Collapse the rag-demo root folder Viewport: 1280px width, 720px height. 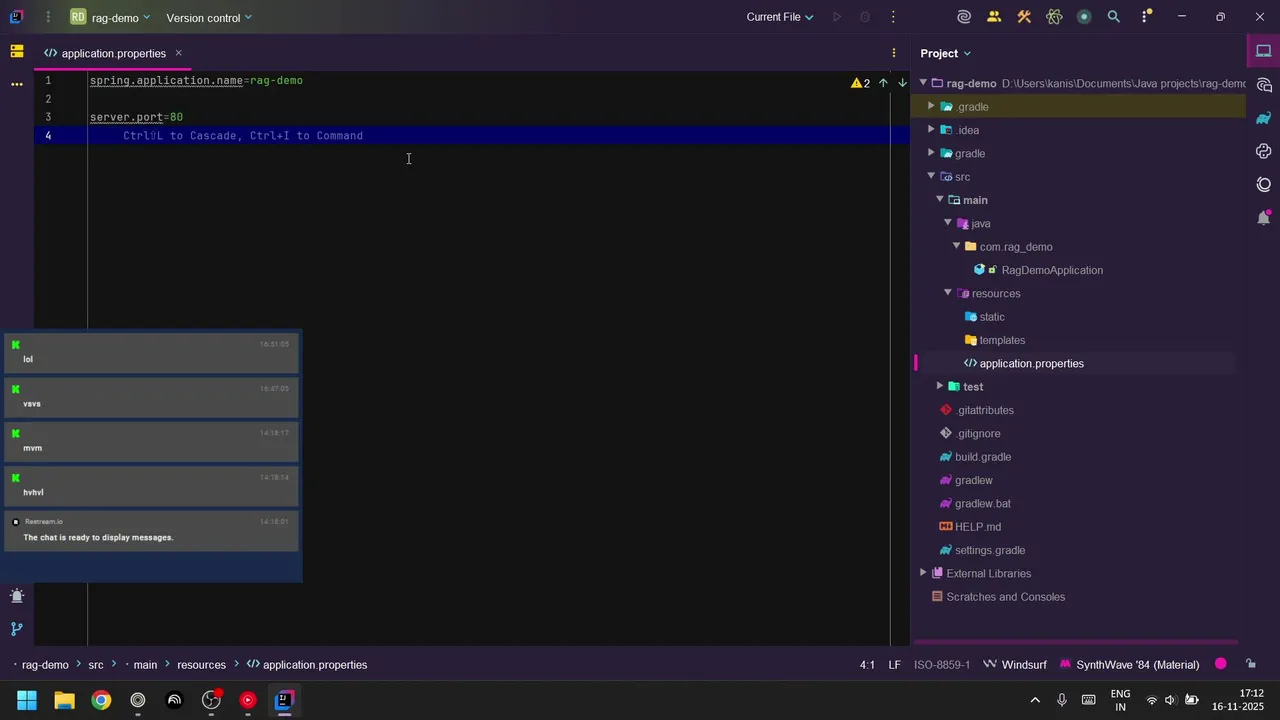(923, 83)
